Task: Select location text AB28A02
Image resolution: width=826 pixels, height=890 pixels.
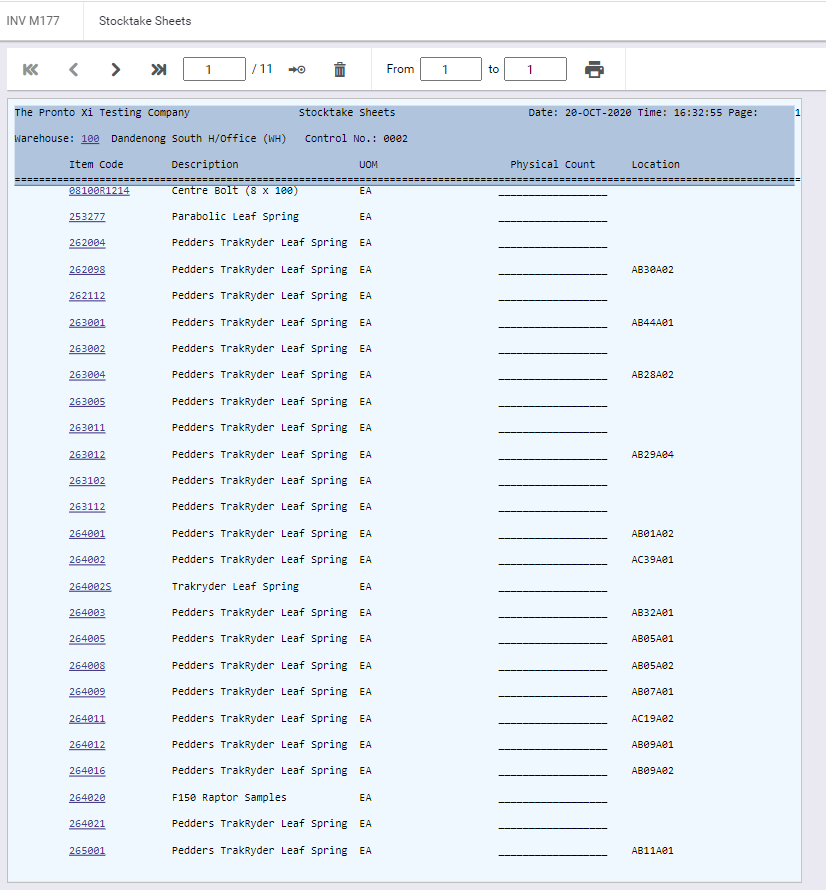Action: [x=652, y=375]
